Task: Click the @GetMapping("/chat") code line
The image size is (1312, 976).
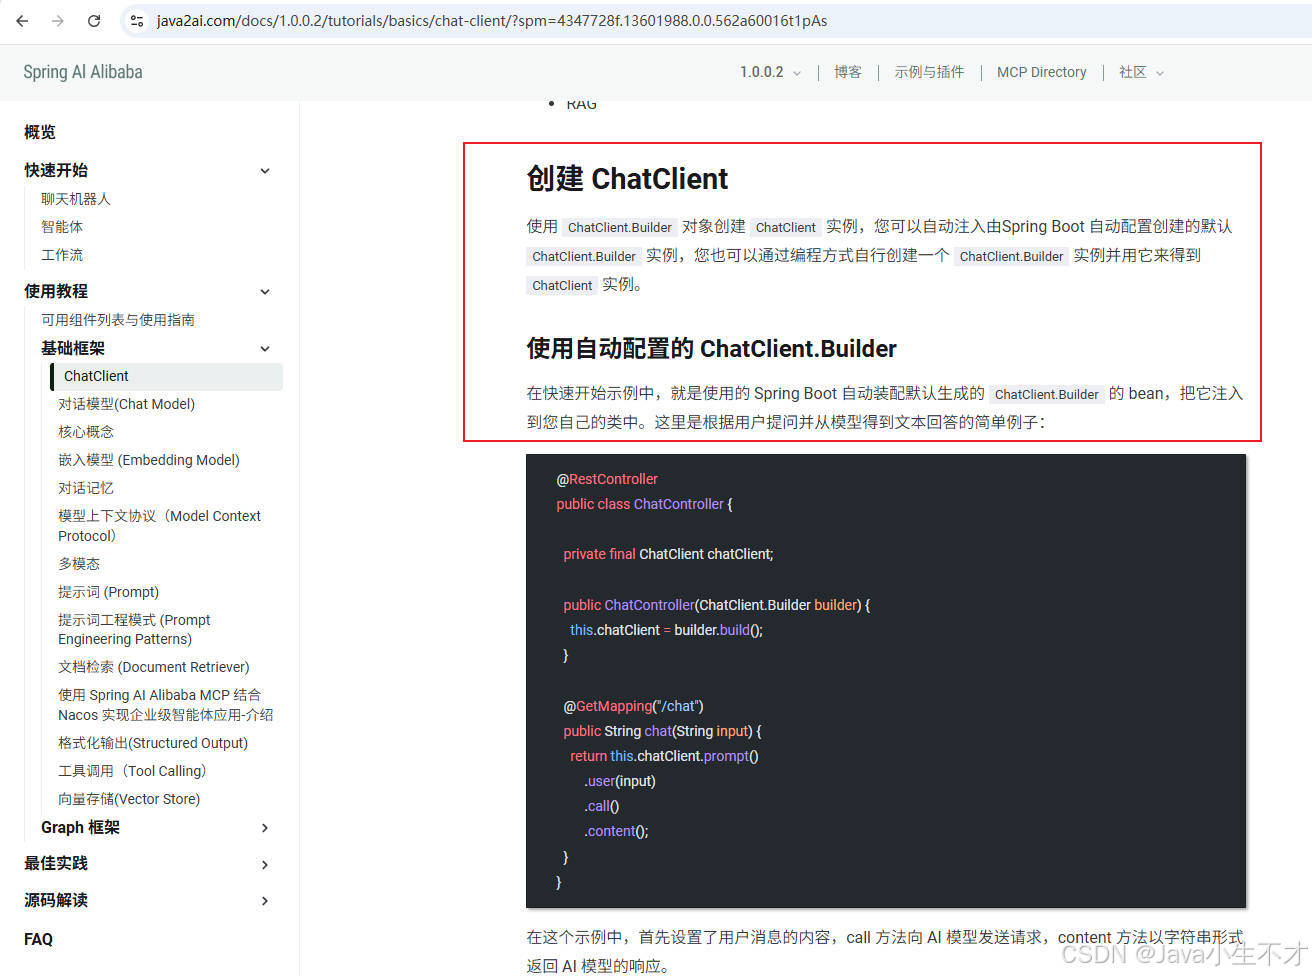Action: click(x=633, y=706)
